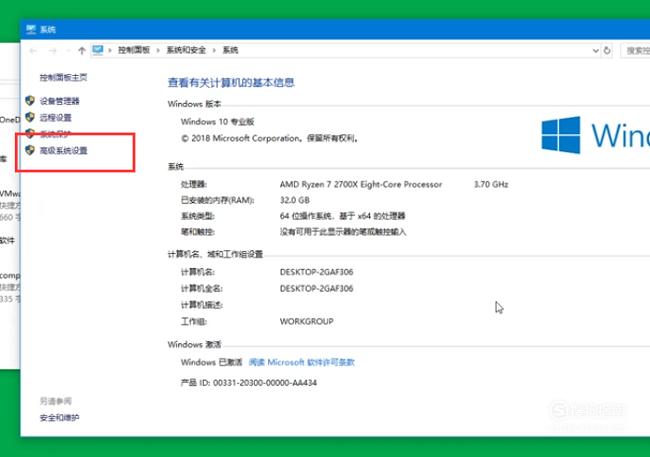Expand the chevron after 控制面板 breadcrumb
The image size is (650, 457).
(158, 51)
